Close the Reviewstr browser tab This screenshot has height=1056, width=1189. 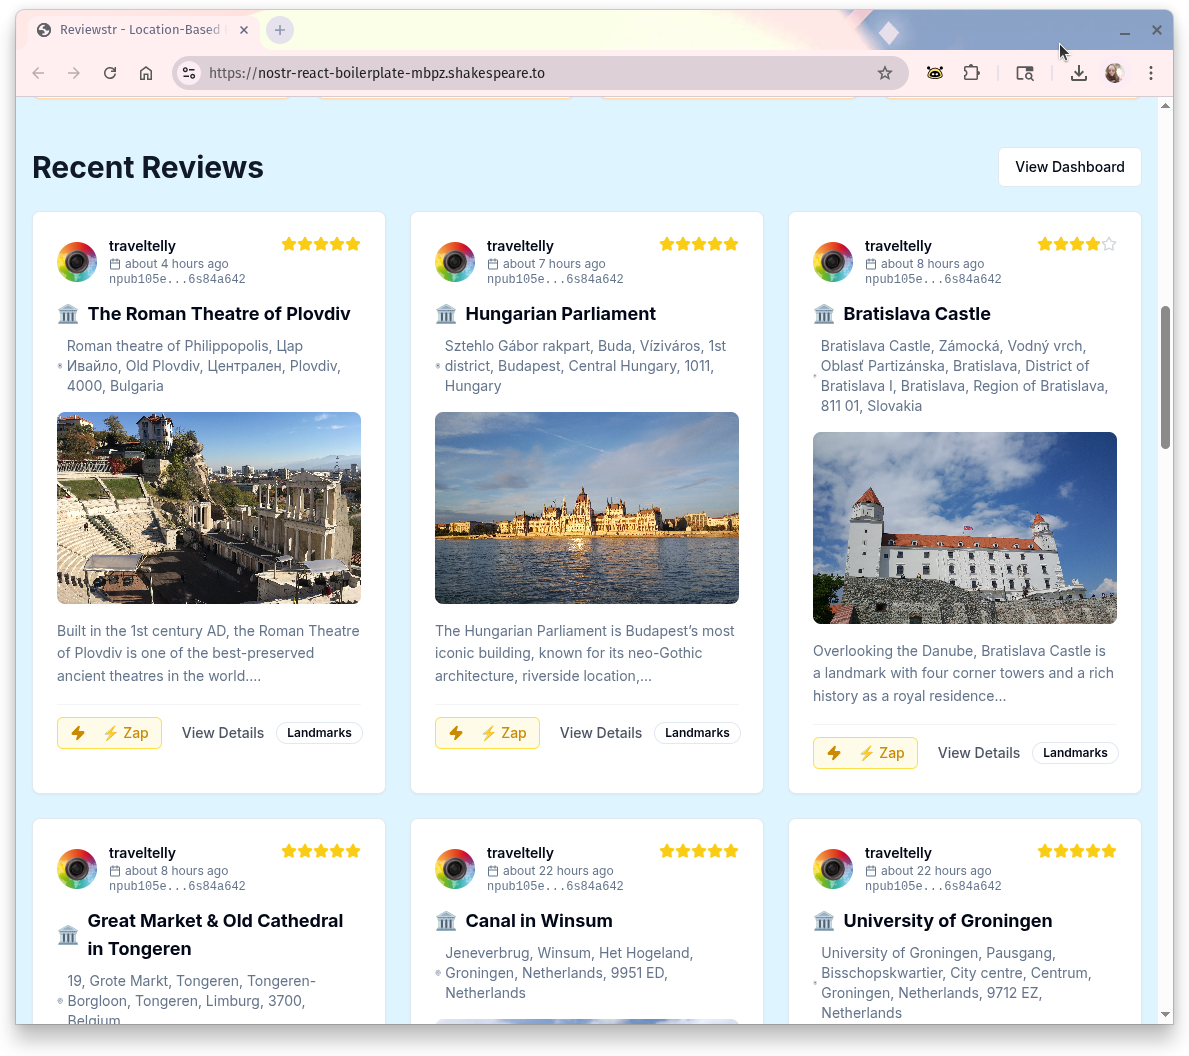pyautogui.click(x=244, y=30)
